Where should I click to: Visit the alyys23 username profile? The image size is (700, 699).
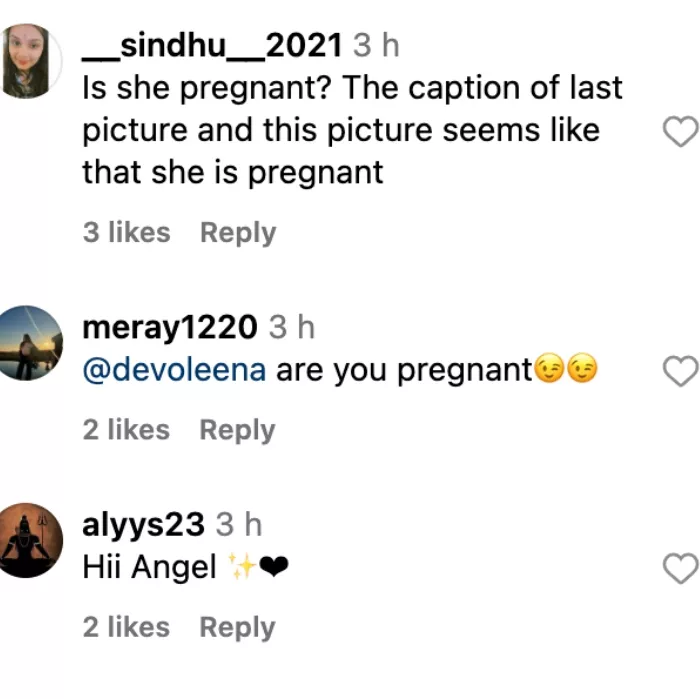144,524
